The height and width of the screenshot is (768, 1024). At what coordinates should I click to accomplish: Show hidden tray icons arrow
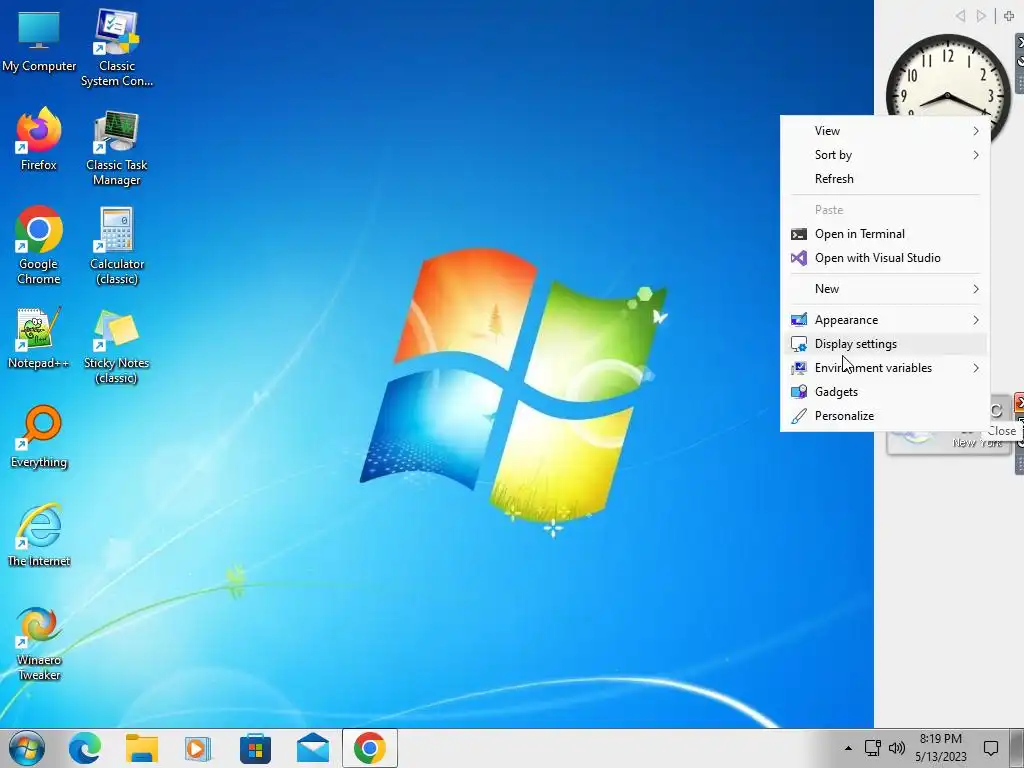[848, 748]
